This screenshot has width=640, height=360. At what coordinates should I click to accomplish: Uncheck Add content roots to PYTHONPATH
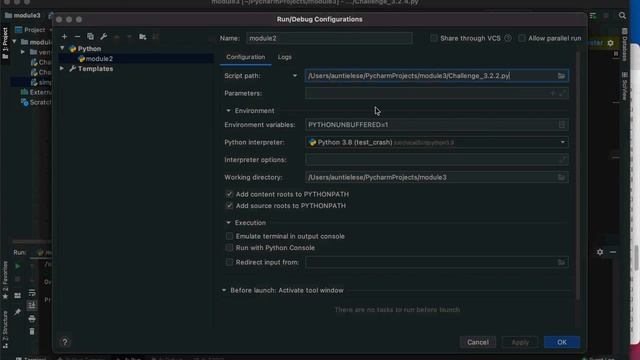coord(229,194)
